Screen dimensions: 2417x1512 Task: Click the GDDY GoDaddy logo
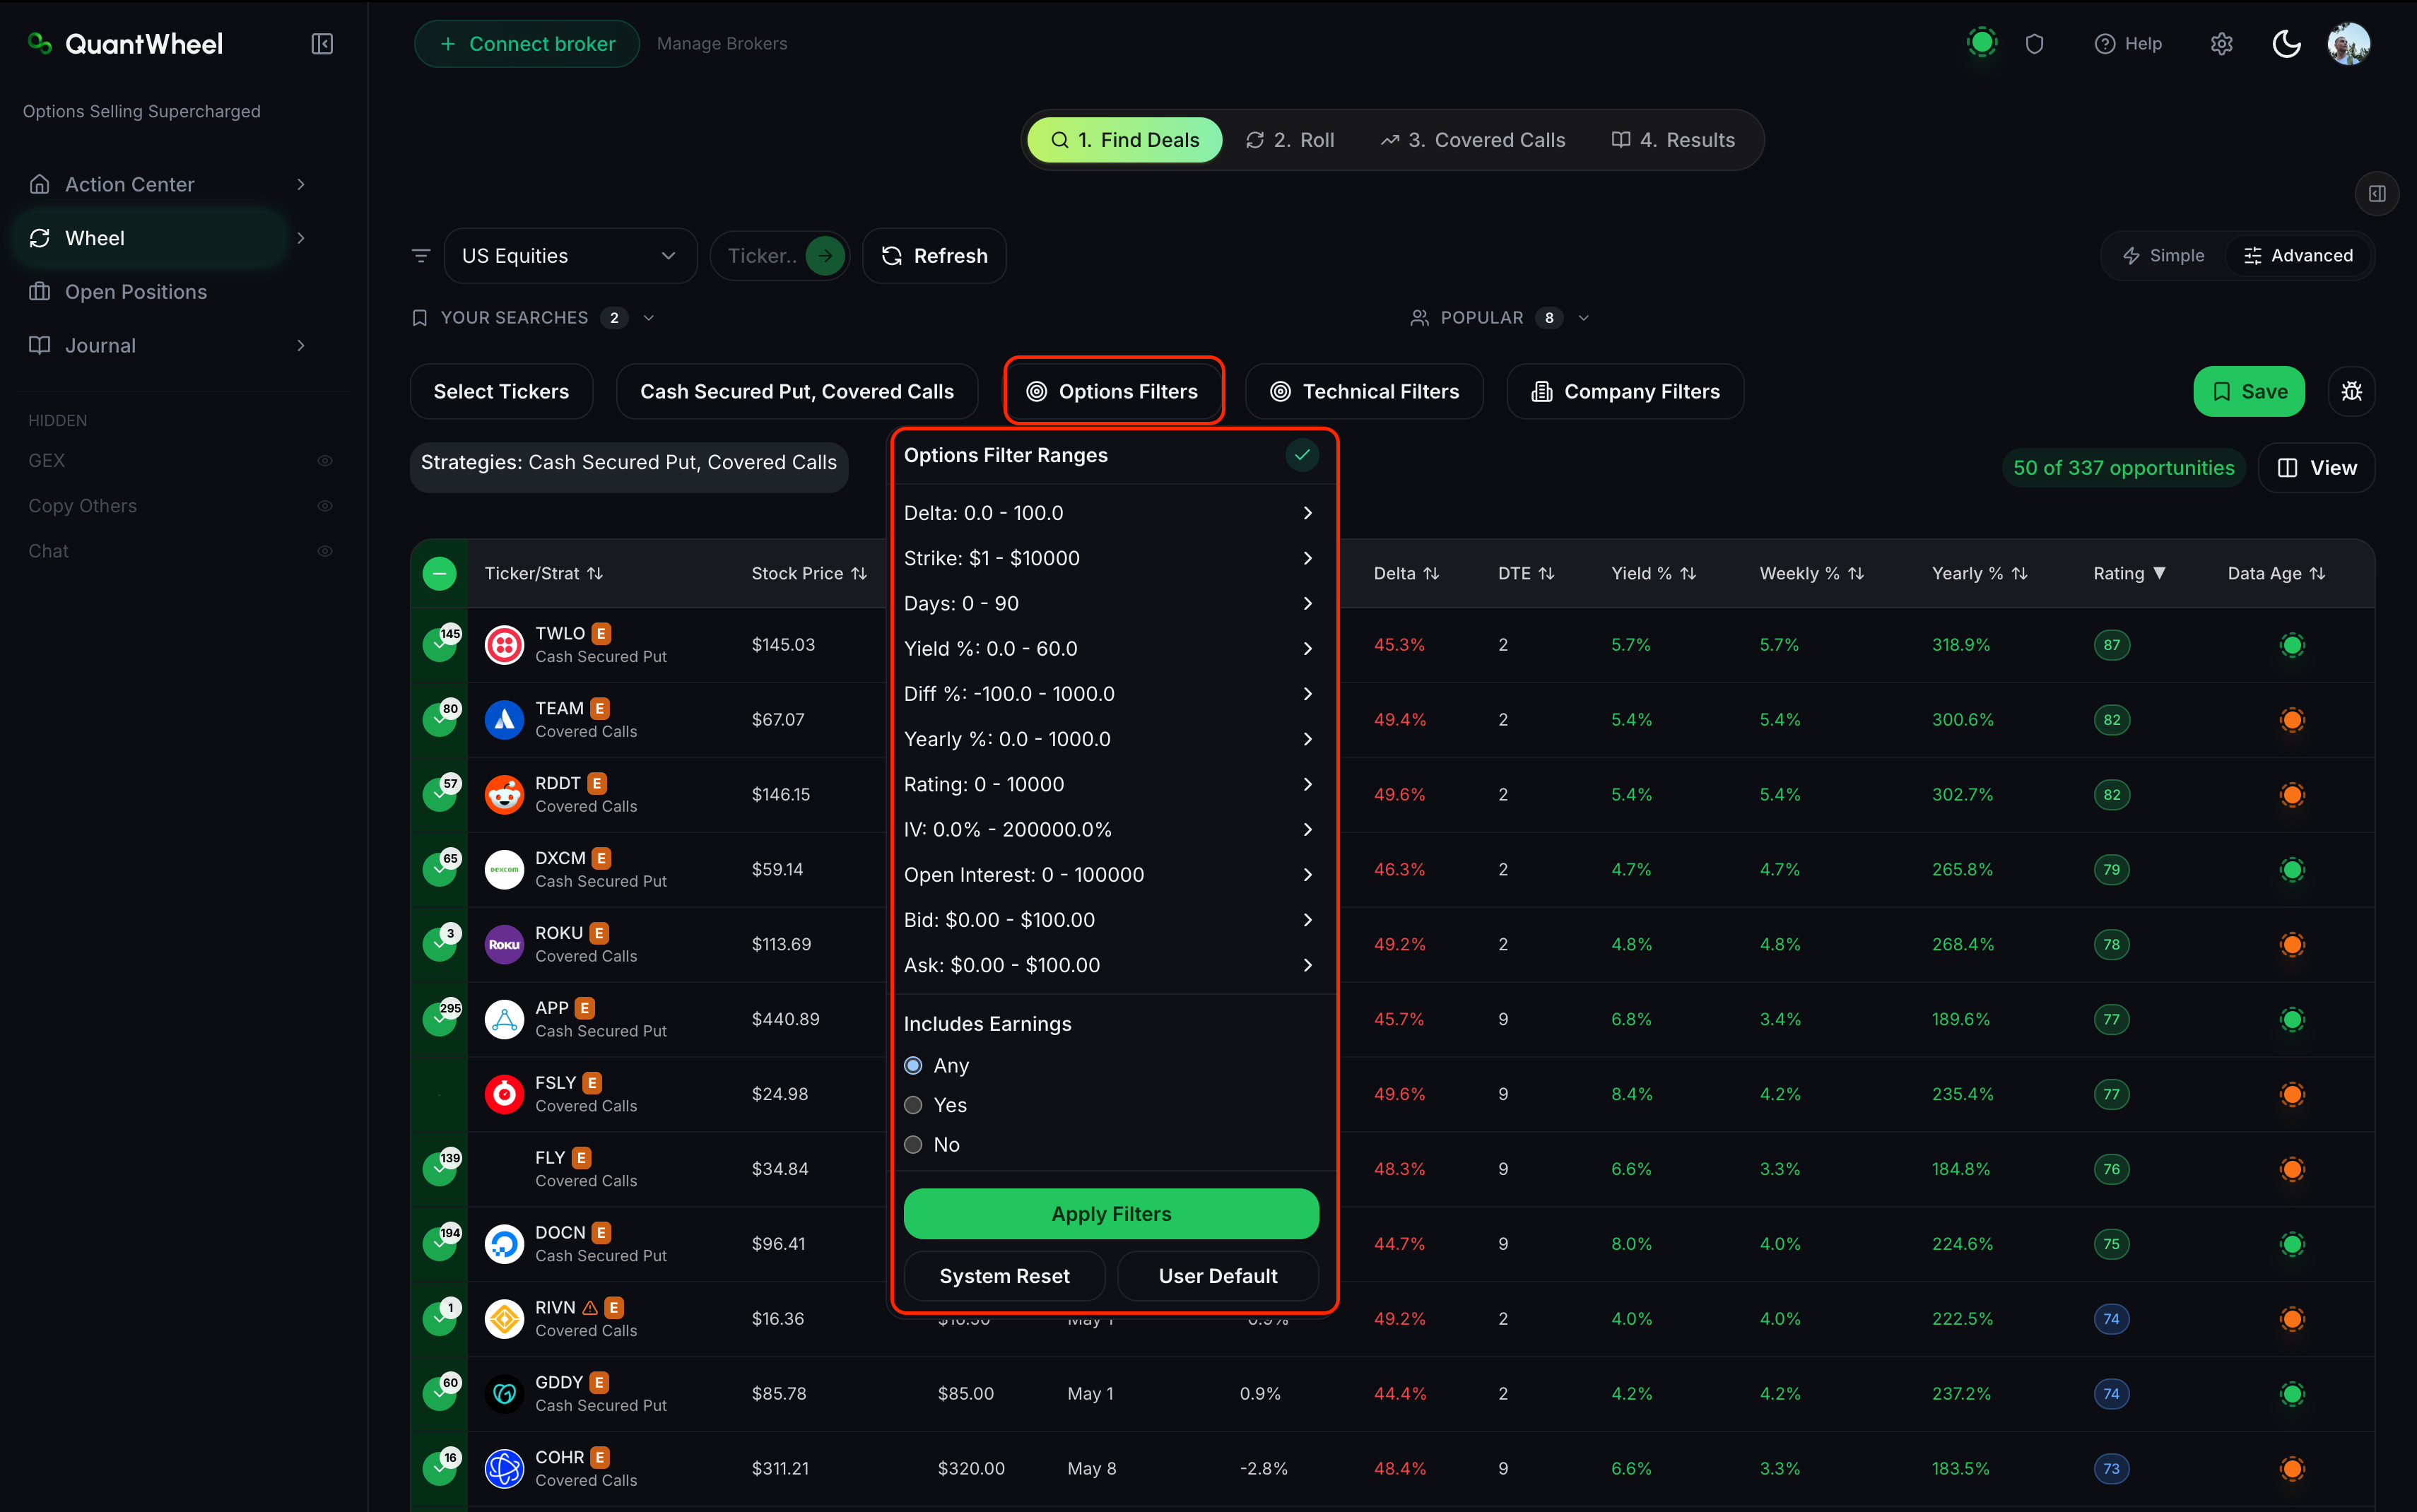(504, 1394)
